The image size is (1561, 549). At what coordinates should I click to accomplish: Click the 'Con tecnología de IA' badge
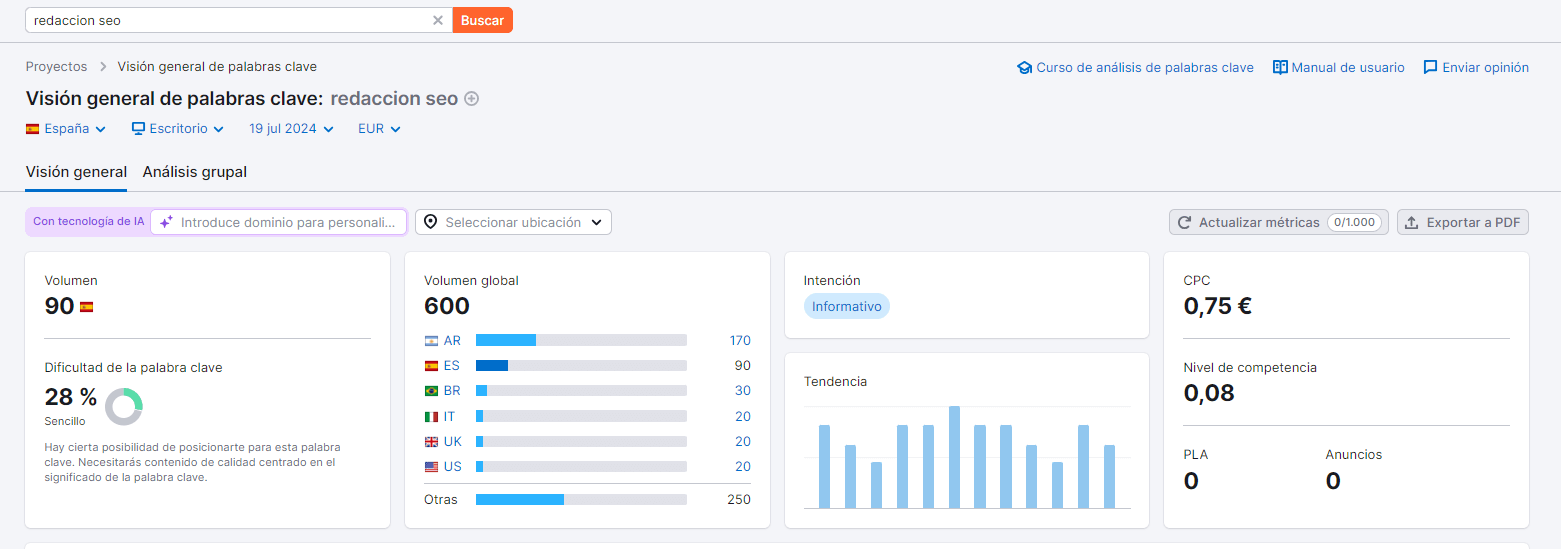pyautogui.click(x=88, y=222)
